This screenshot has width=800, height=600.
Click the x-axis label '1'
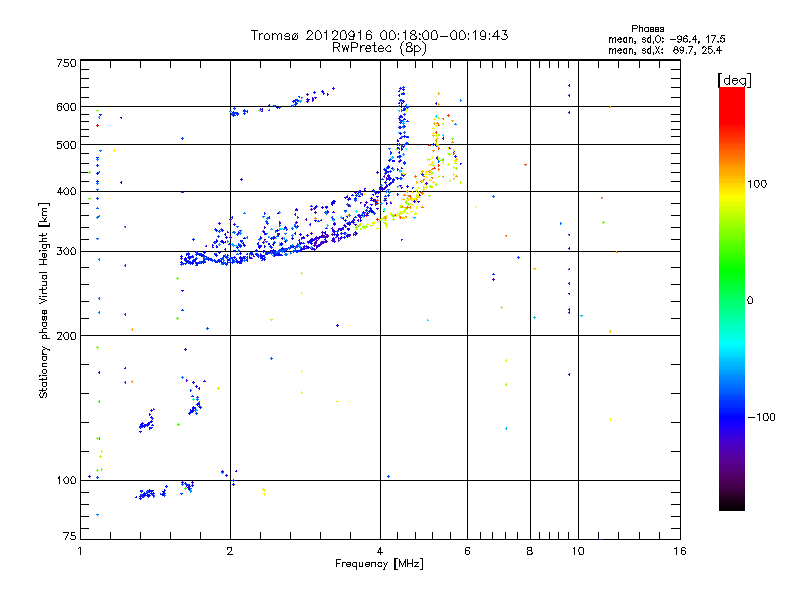point(80,551)
